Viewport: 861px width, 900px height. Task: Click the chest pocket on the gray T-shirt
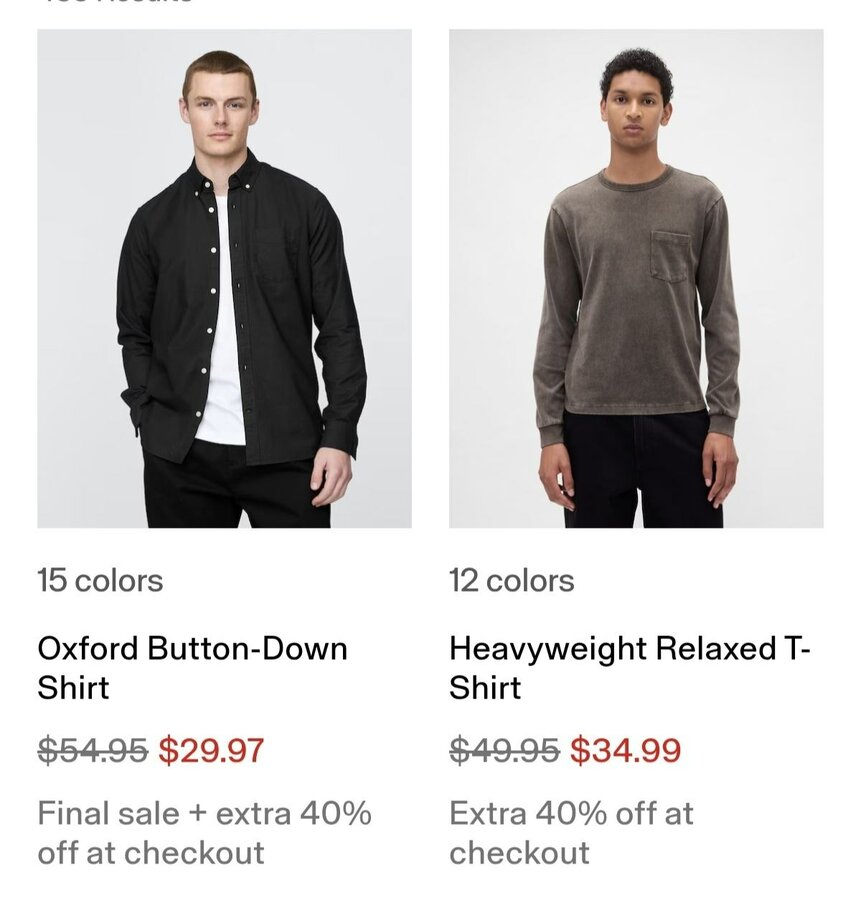[x=671, y=255]
